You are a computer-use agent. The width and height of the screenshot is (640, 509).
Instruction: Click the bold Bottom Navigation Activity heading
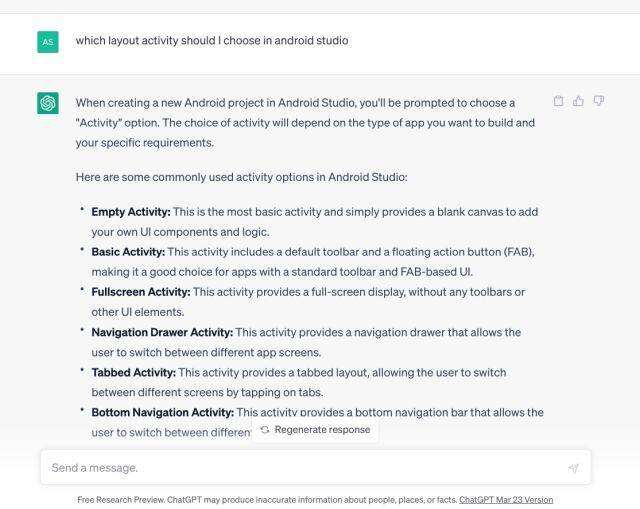tap(163, 412)
